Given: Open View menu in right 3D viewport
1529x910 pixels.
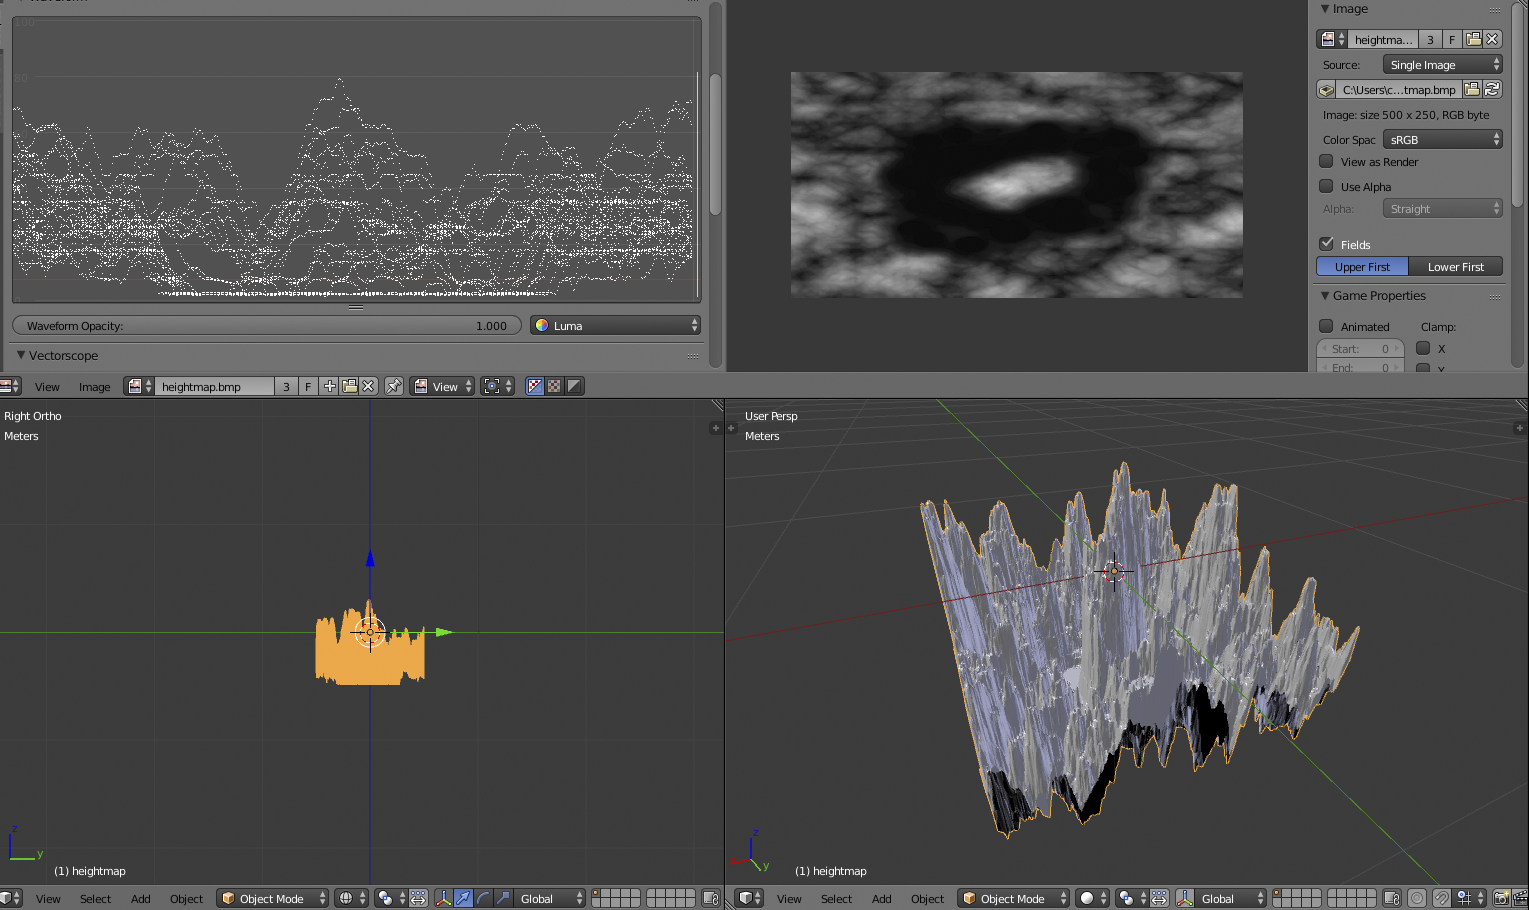Looking at the screenshot, I should tap(789, 899).
